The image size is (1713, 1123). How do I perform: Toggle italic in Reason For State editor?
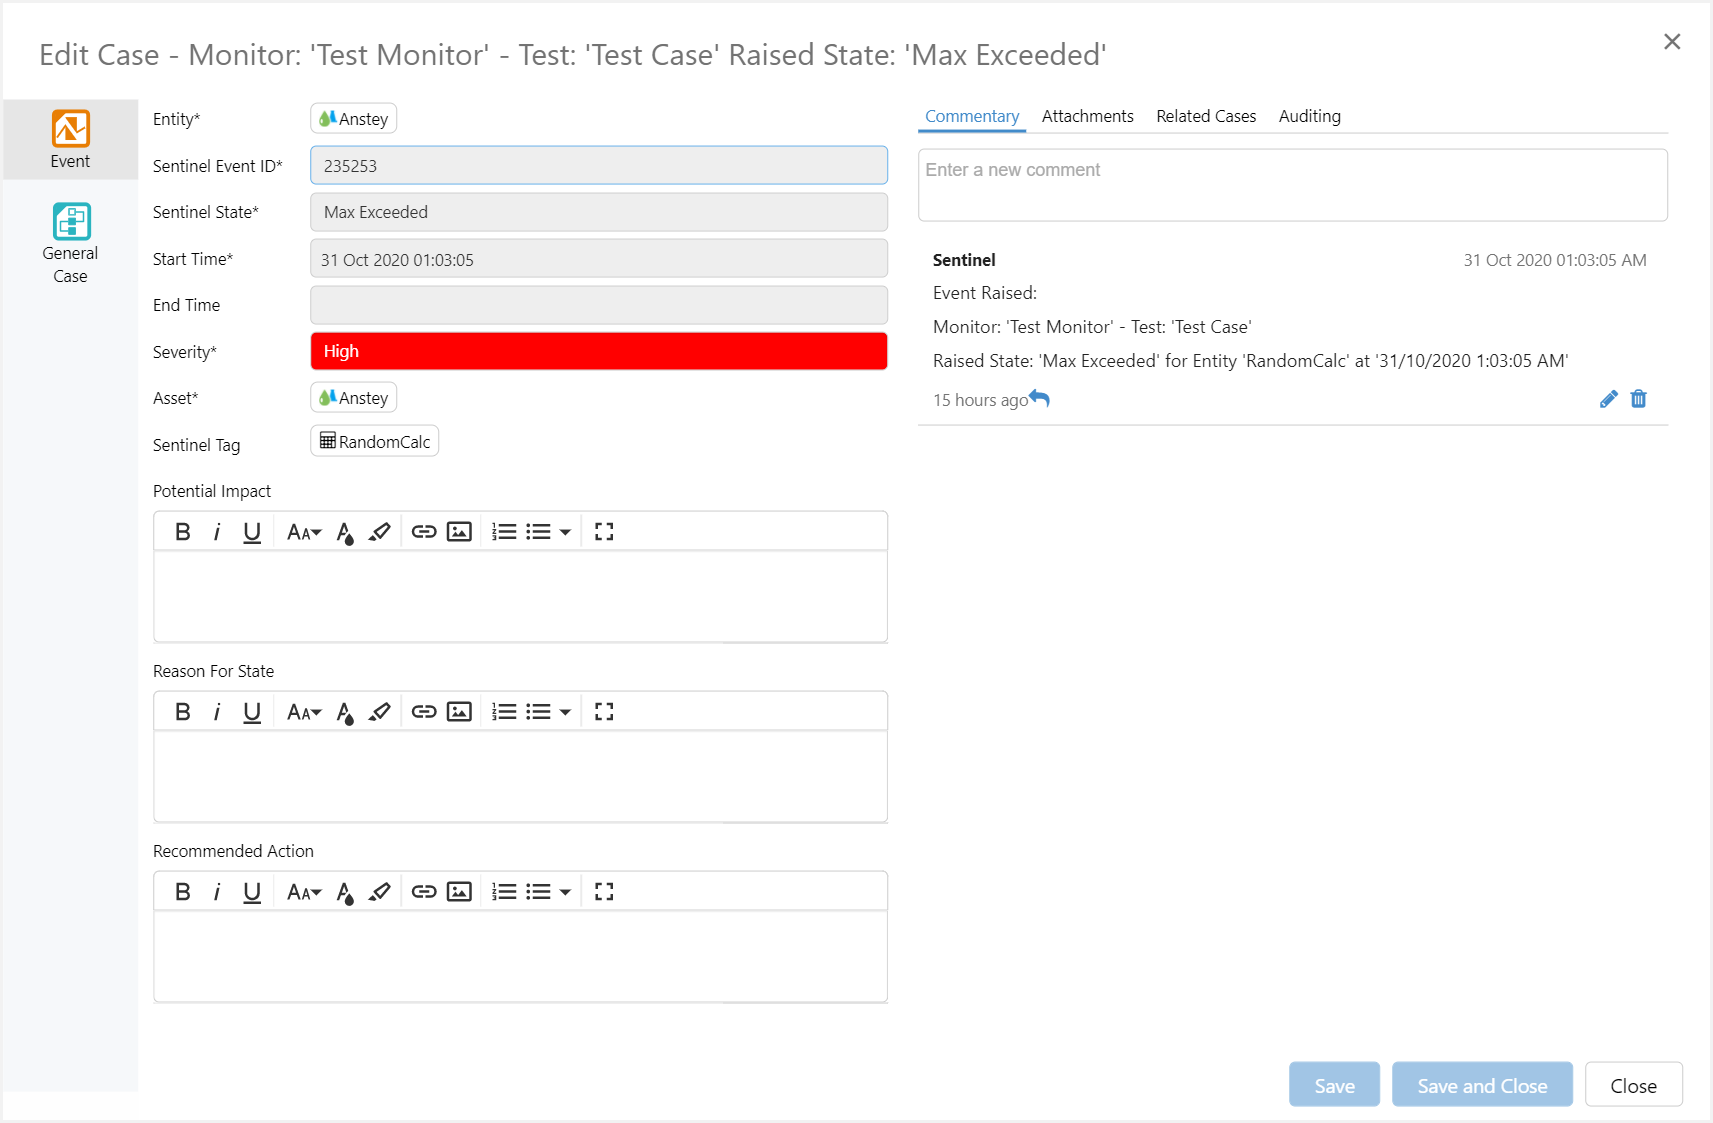click(x=217, y=712)
